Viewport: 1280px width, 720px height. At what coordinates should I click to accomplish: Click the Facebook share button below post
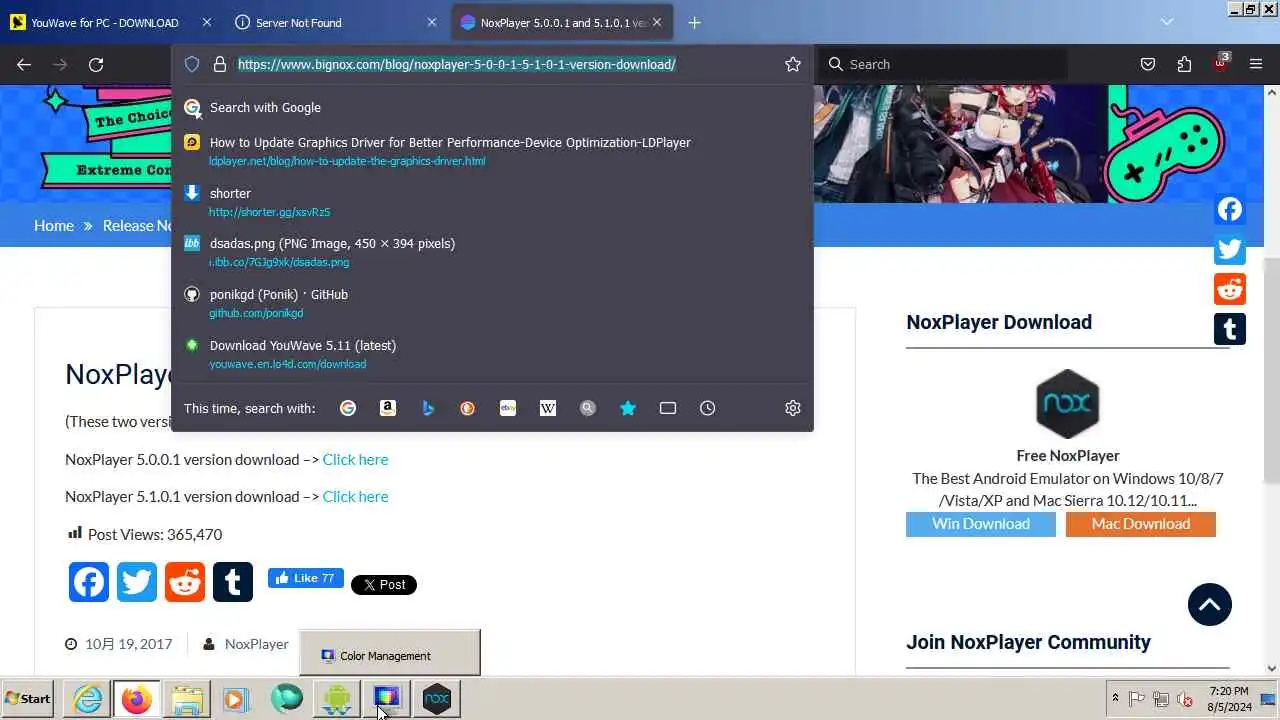(89, 582)
